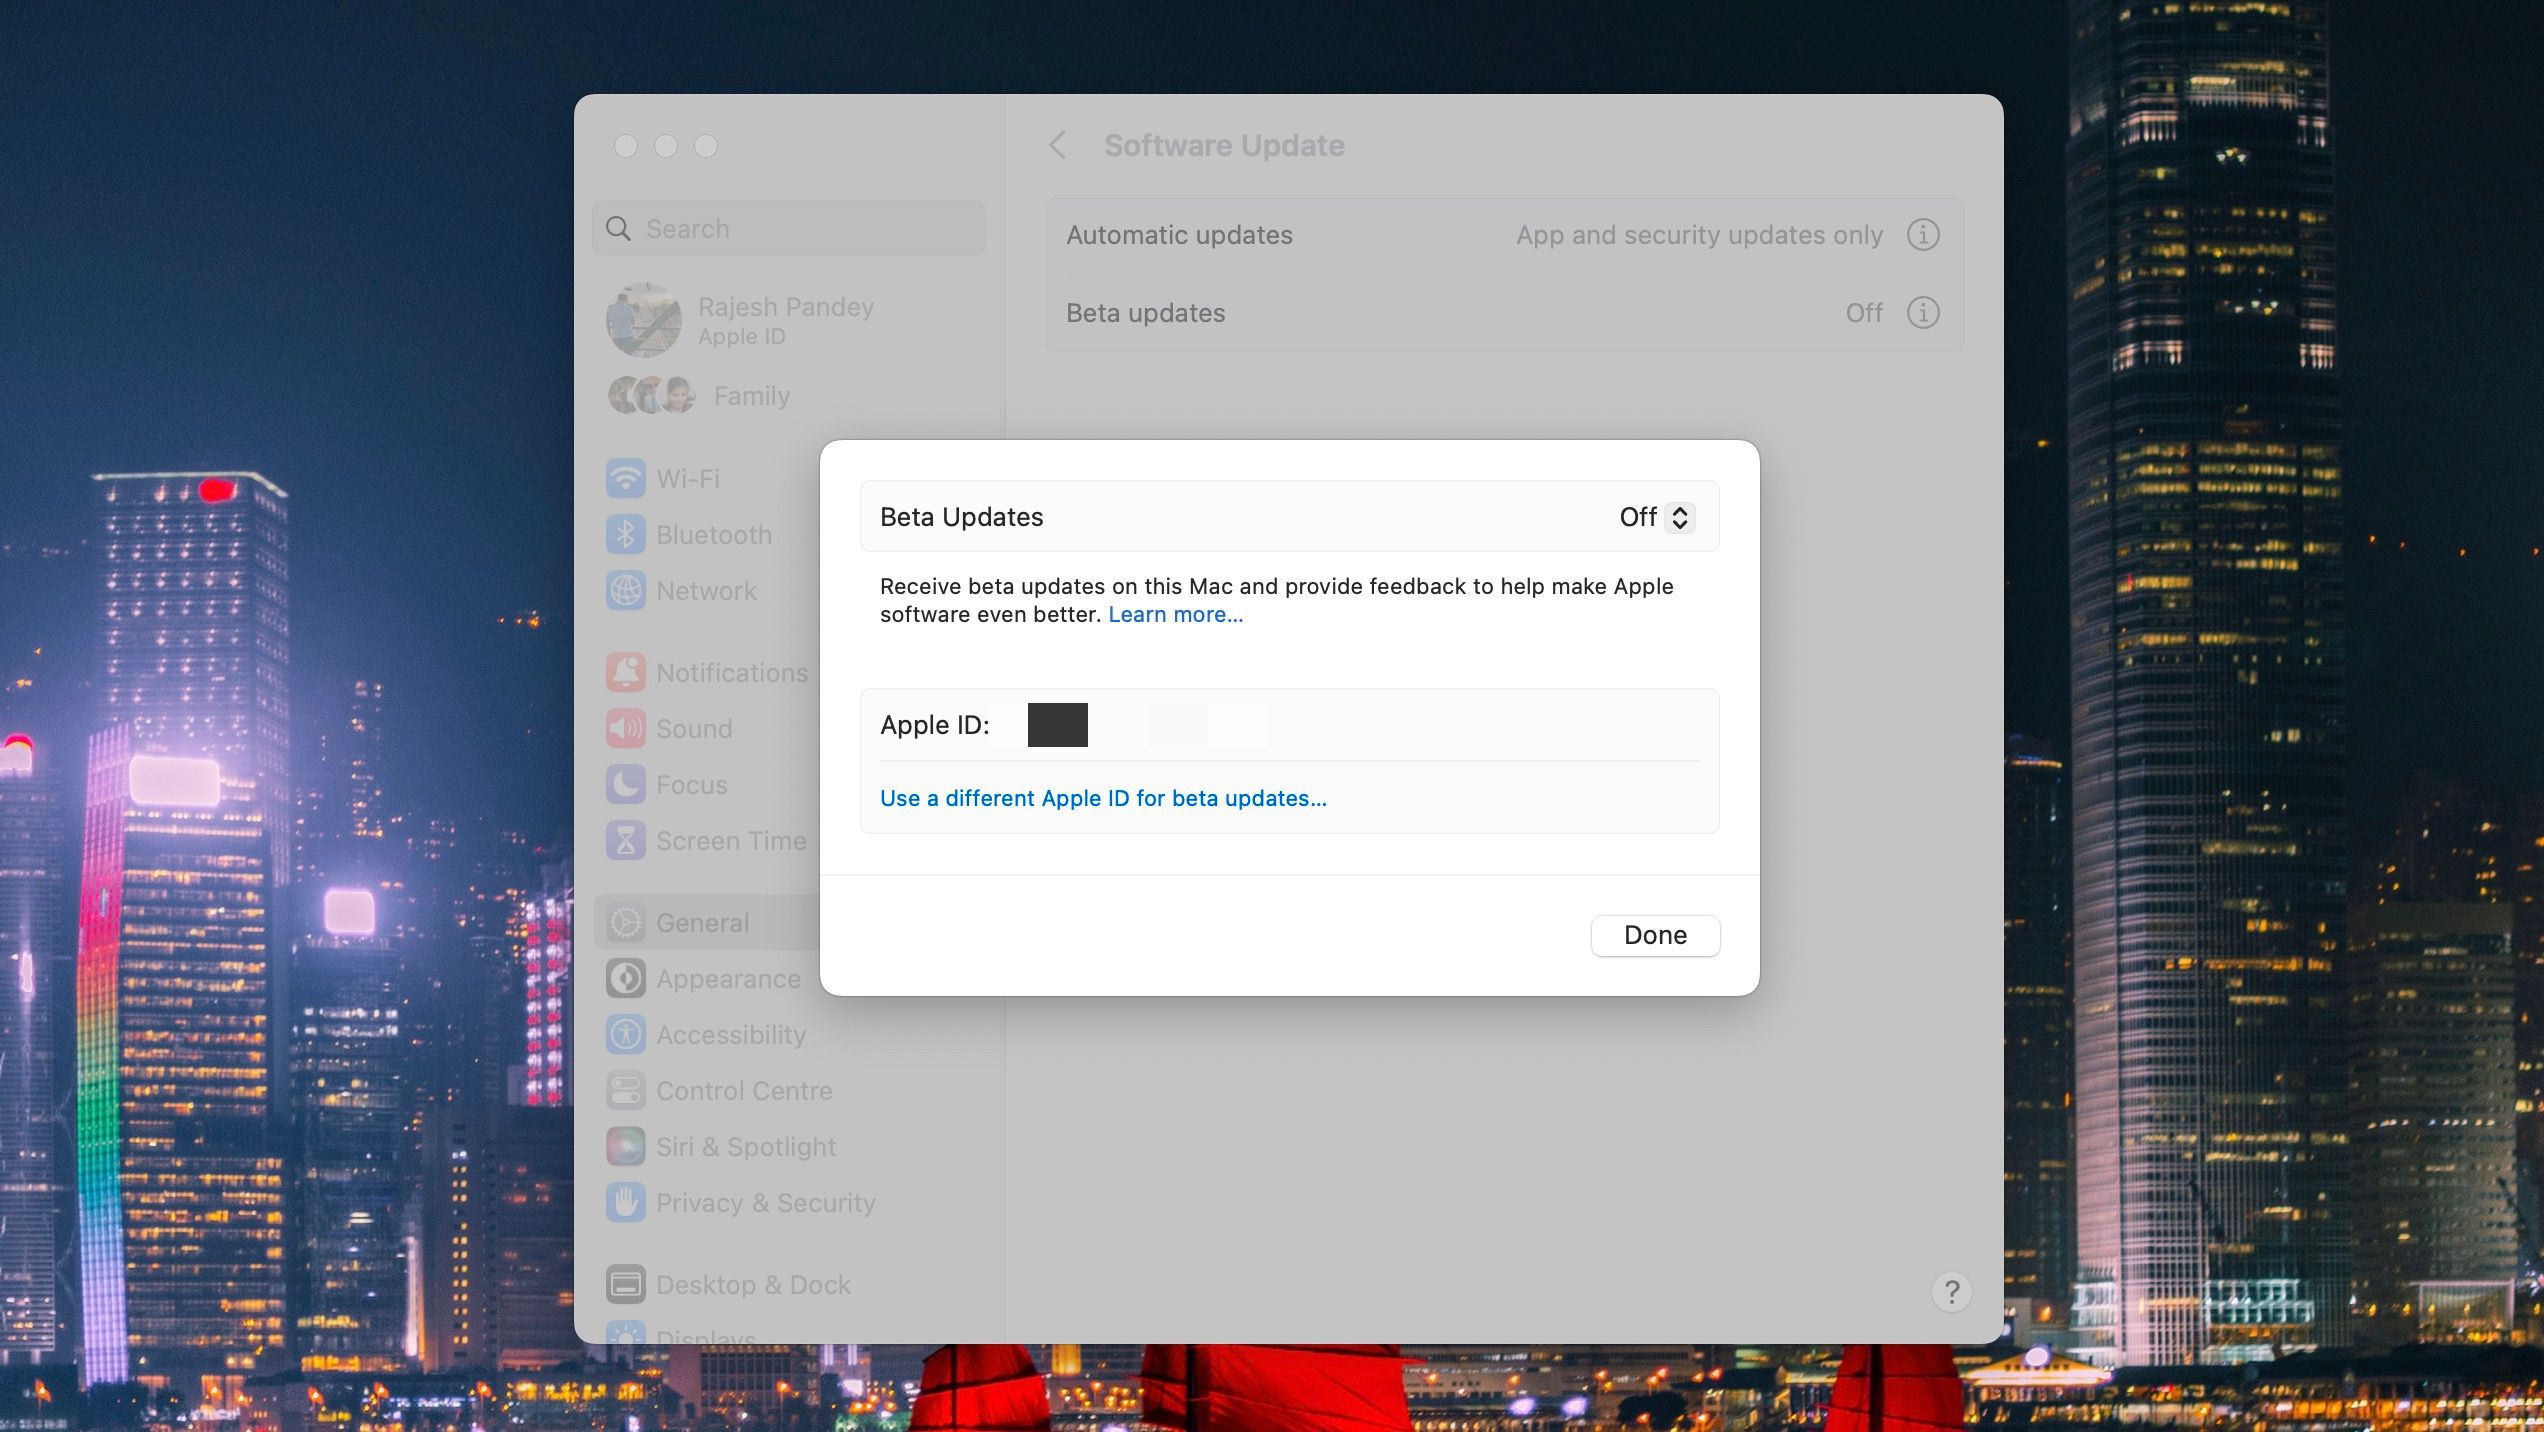2544x1432 pixels.
Task: Open Network settings
Action: coord(705,590)
